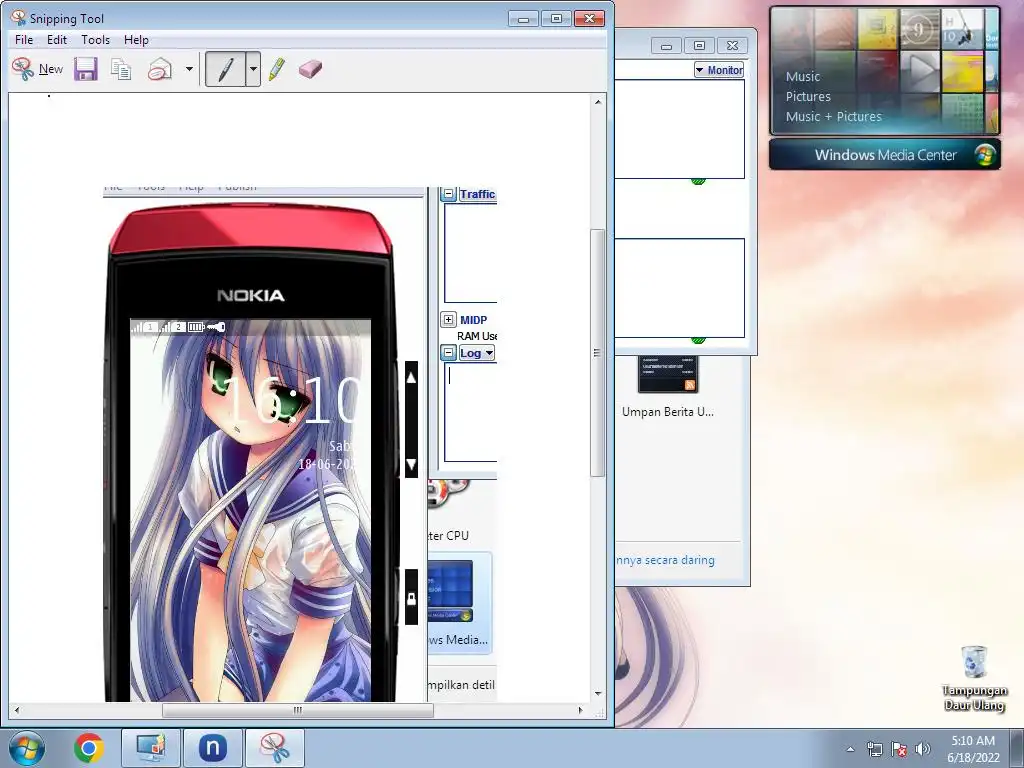This screenshot has height=768, width=1024.
Task: Click the scroll right arrow in Snipping Tool
Action: click(x=580, y=710)
